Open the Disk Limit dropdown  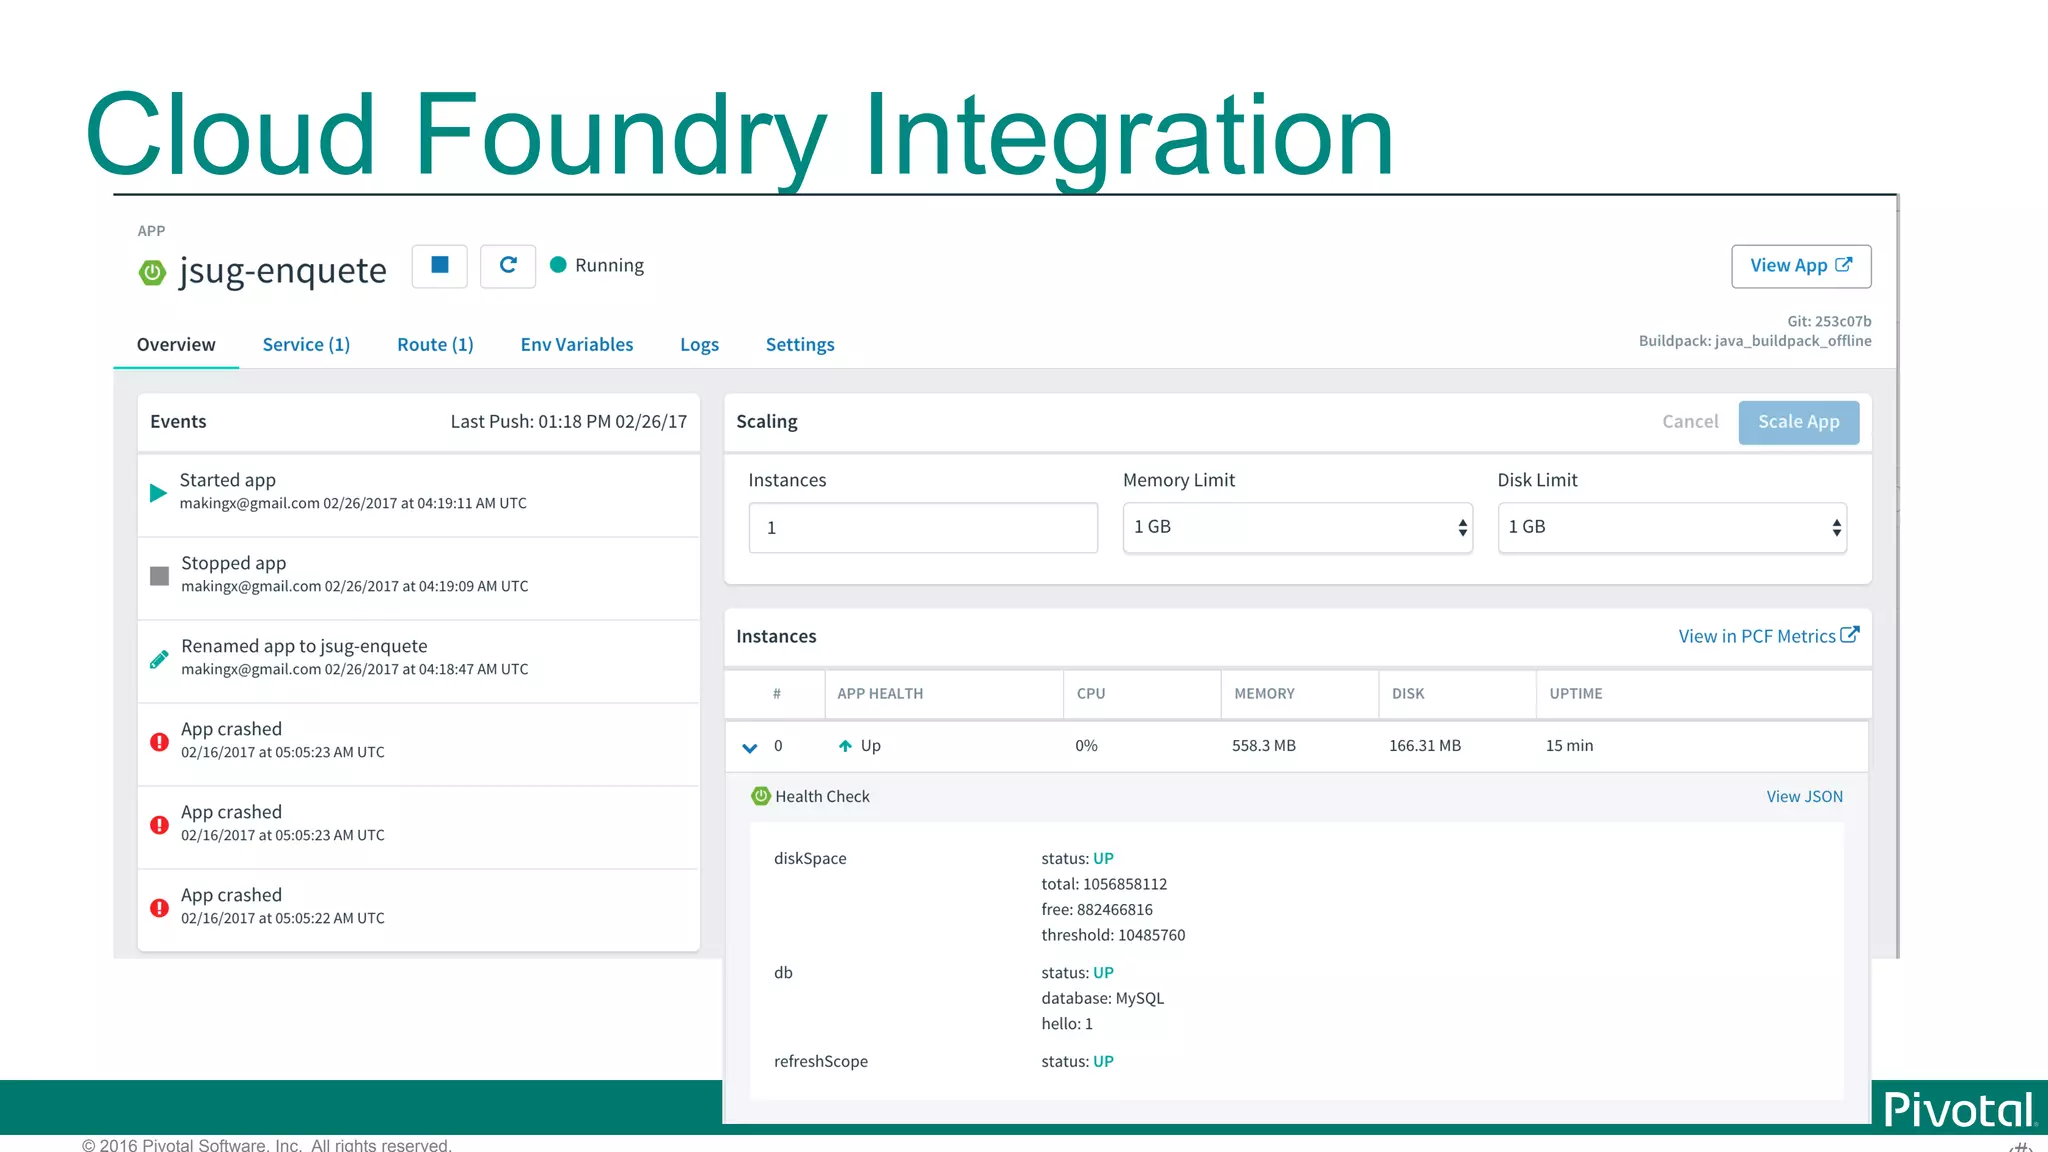pos(1672,527)
